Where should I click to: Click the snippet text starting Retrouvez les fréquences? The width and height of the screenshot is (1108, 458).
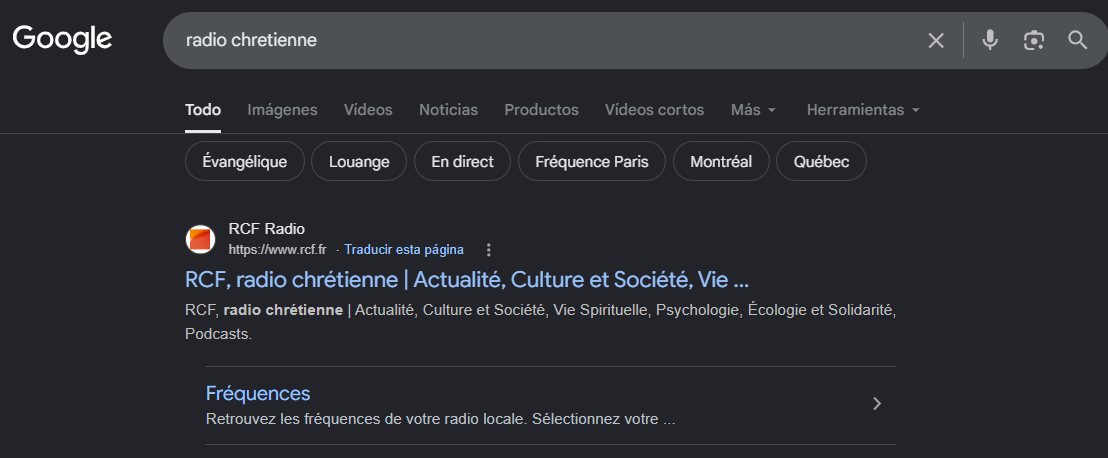pyautogui.click(x=440, y=419)
